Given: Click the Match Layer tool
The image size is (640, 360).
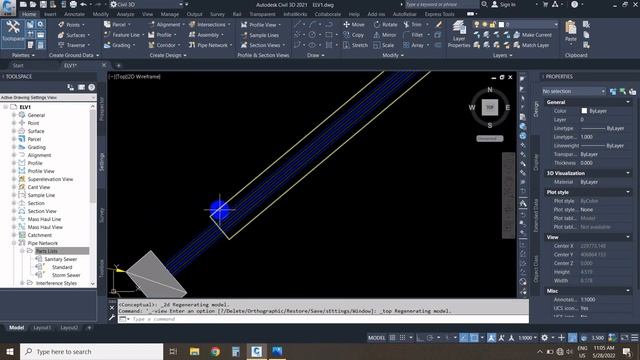Looking at the screenshot, I should click(x=531, y=45).
